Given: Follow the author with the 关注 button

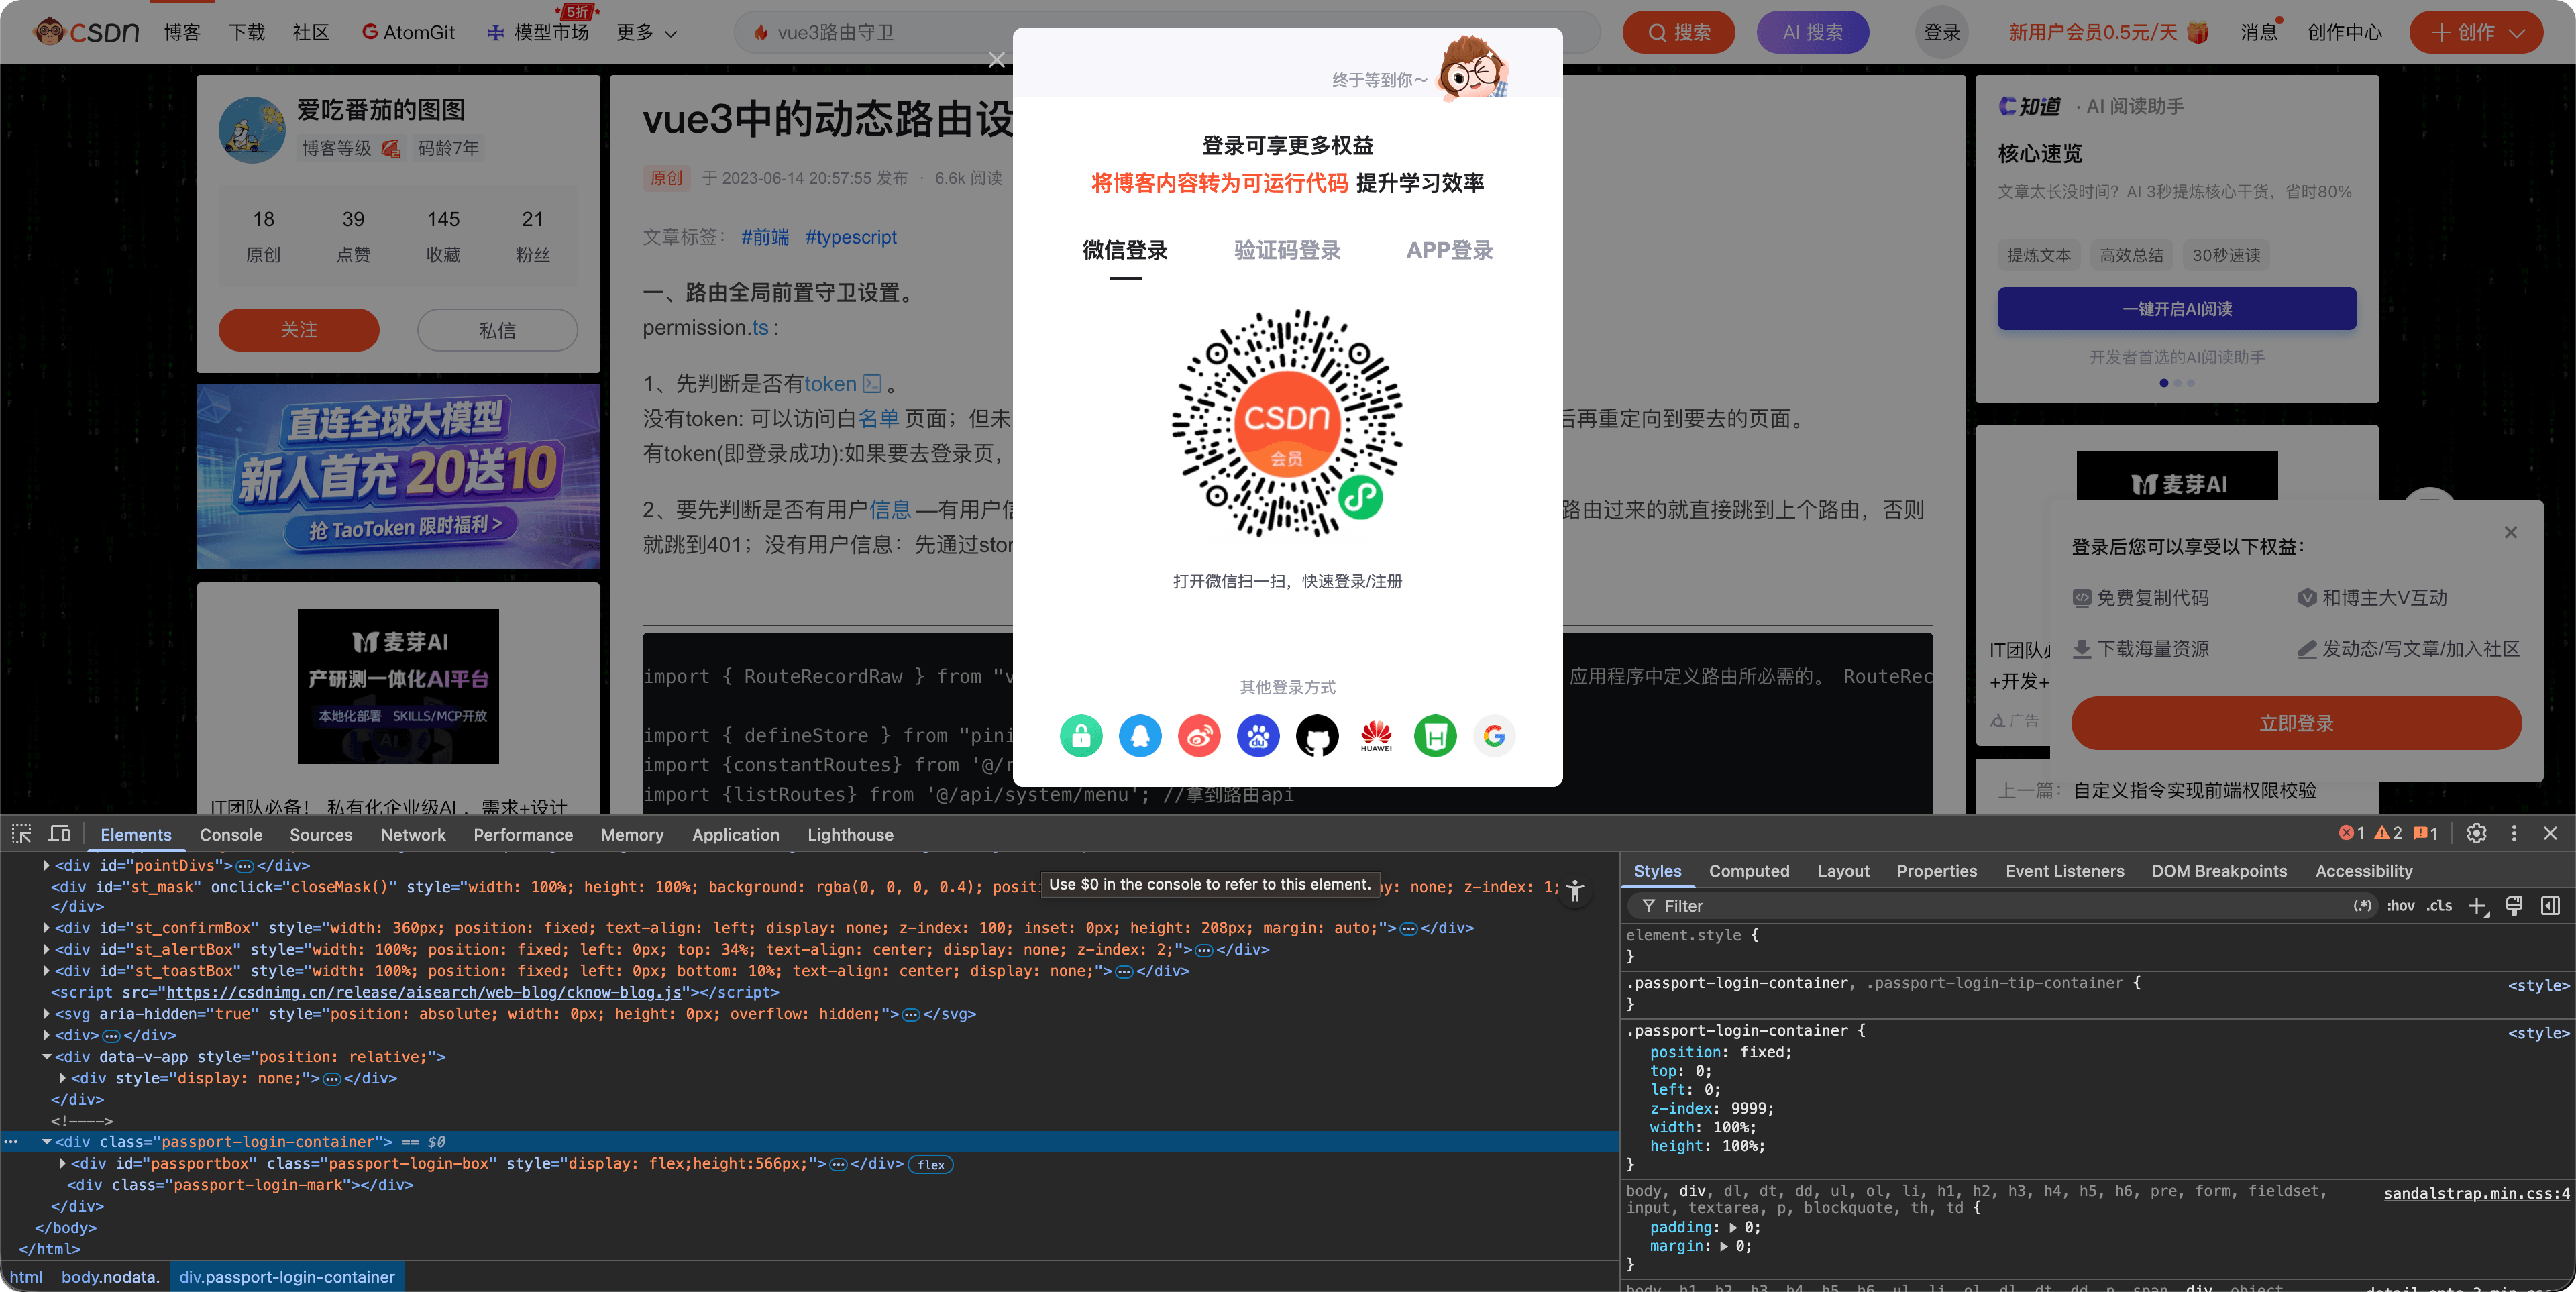Looking at the screenshot, I should pyautogui.click(x=299, y=330).
